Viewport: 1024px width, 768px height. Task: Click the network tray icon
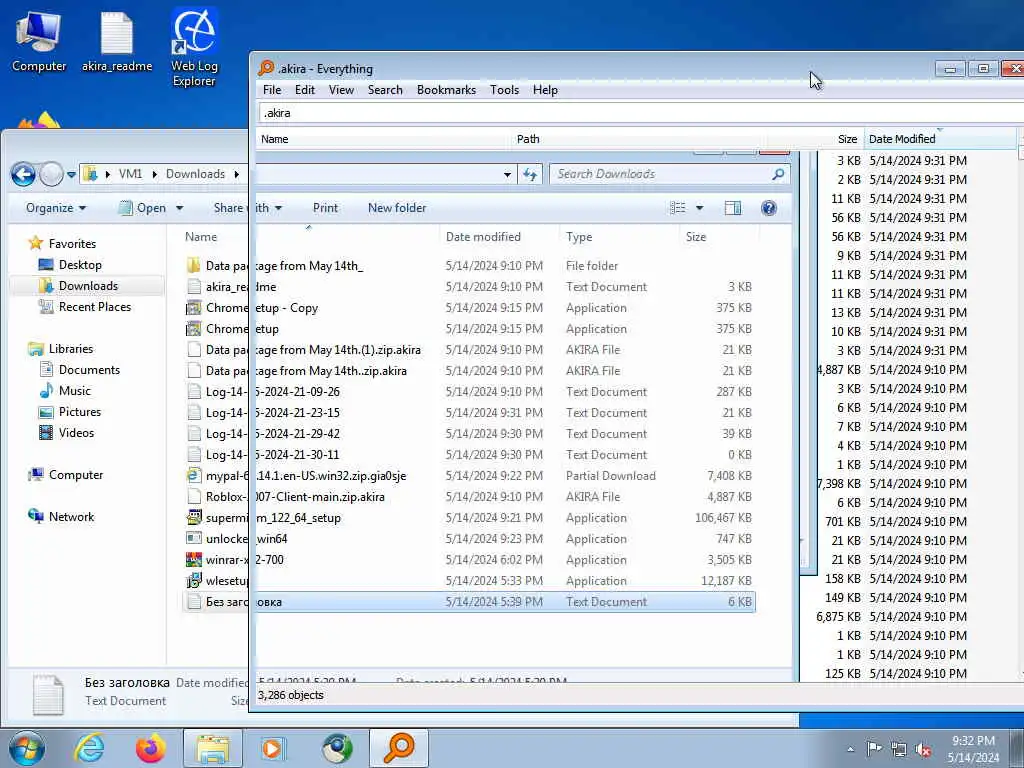(899, 749)
